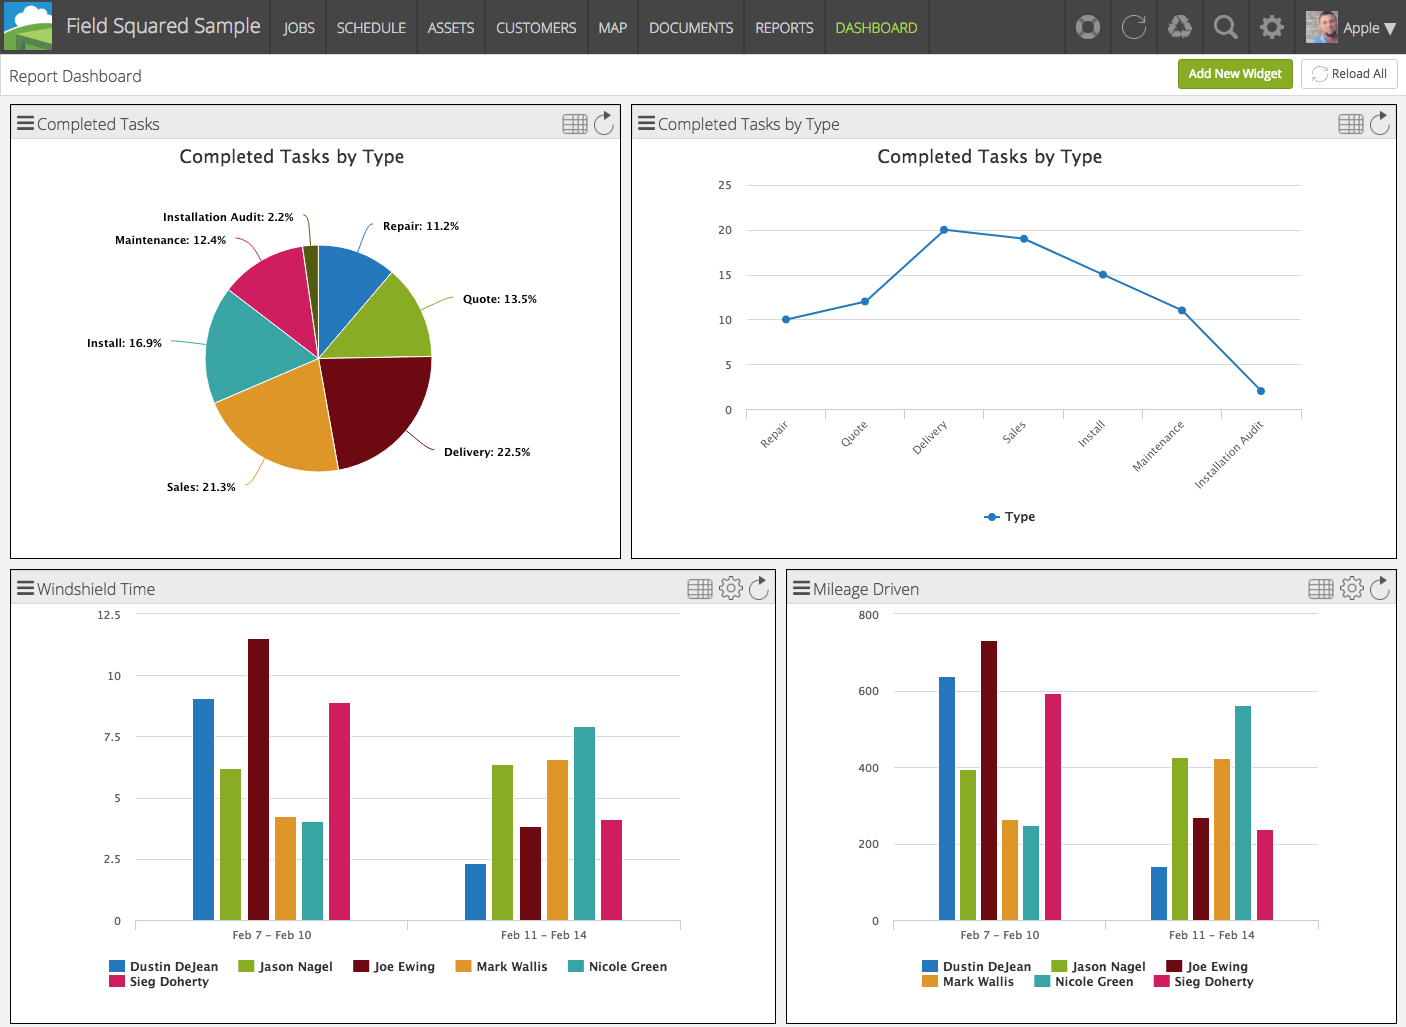The image size is (1406, 1027).
Task: Toggle Jason Nagel in Windshield Time legend
Action: tap(286, 966)
